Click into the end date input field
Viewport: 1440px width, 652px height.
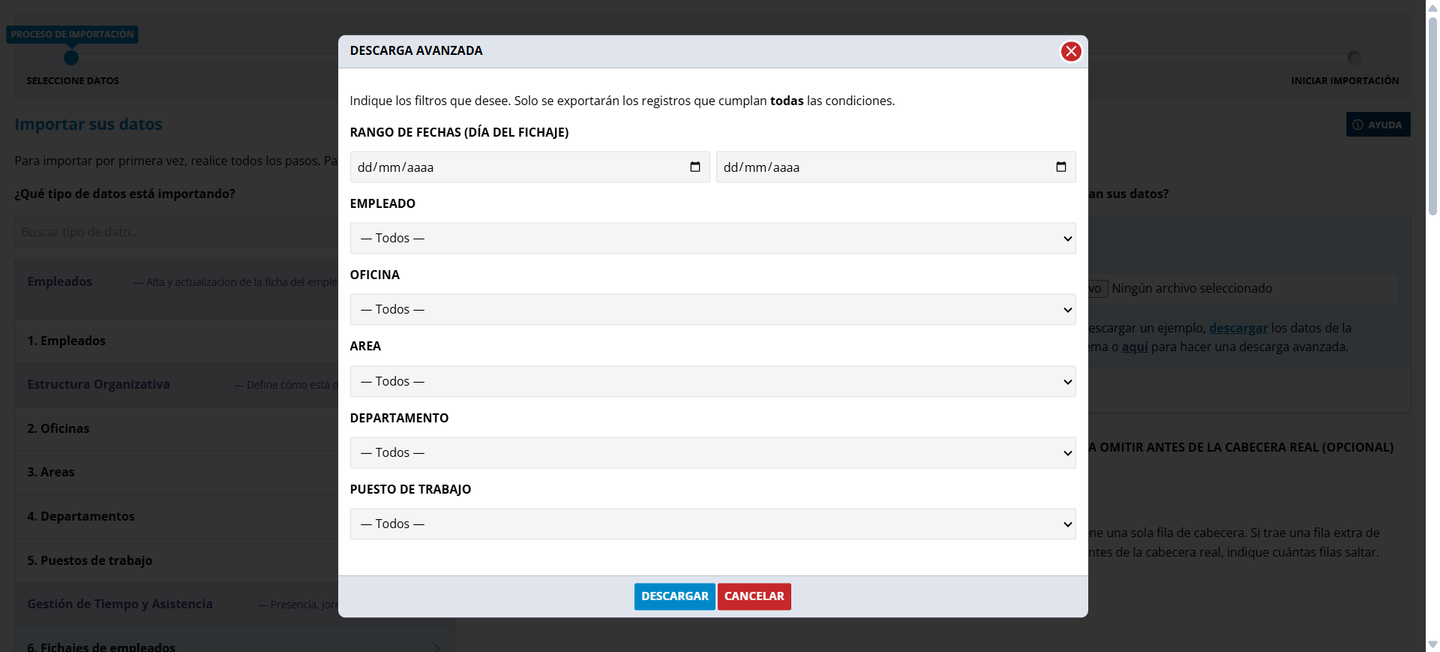896,167
